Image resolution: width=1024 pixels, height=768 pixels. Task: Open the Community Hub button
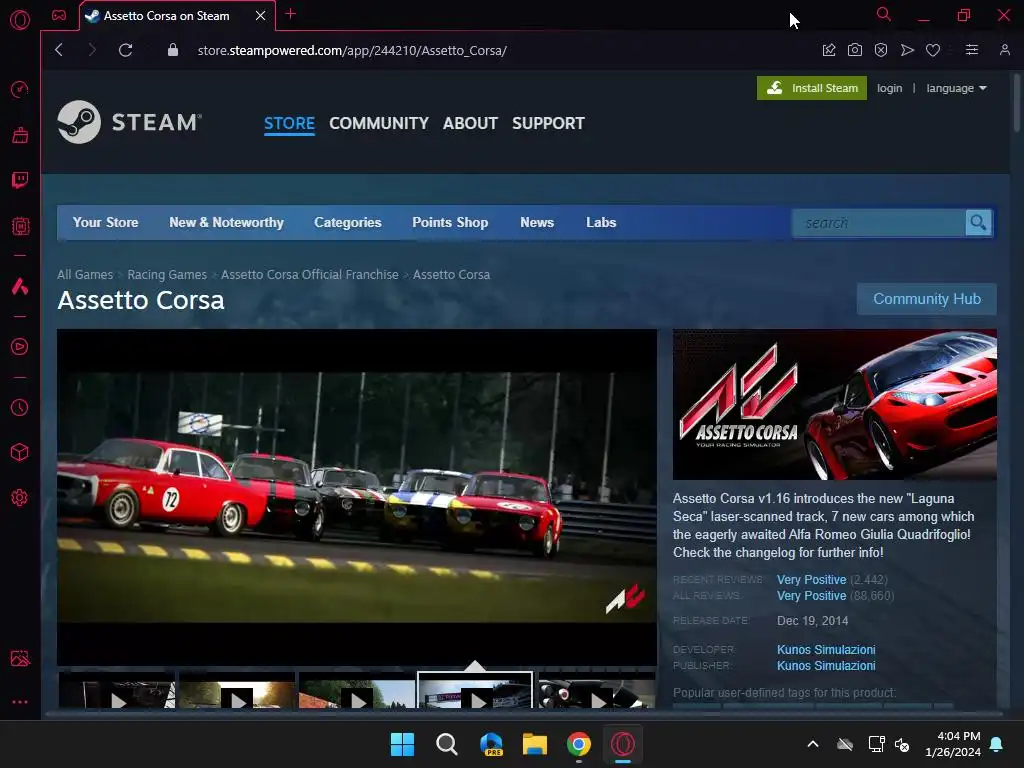(x=927, y=299)
